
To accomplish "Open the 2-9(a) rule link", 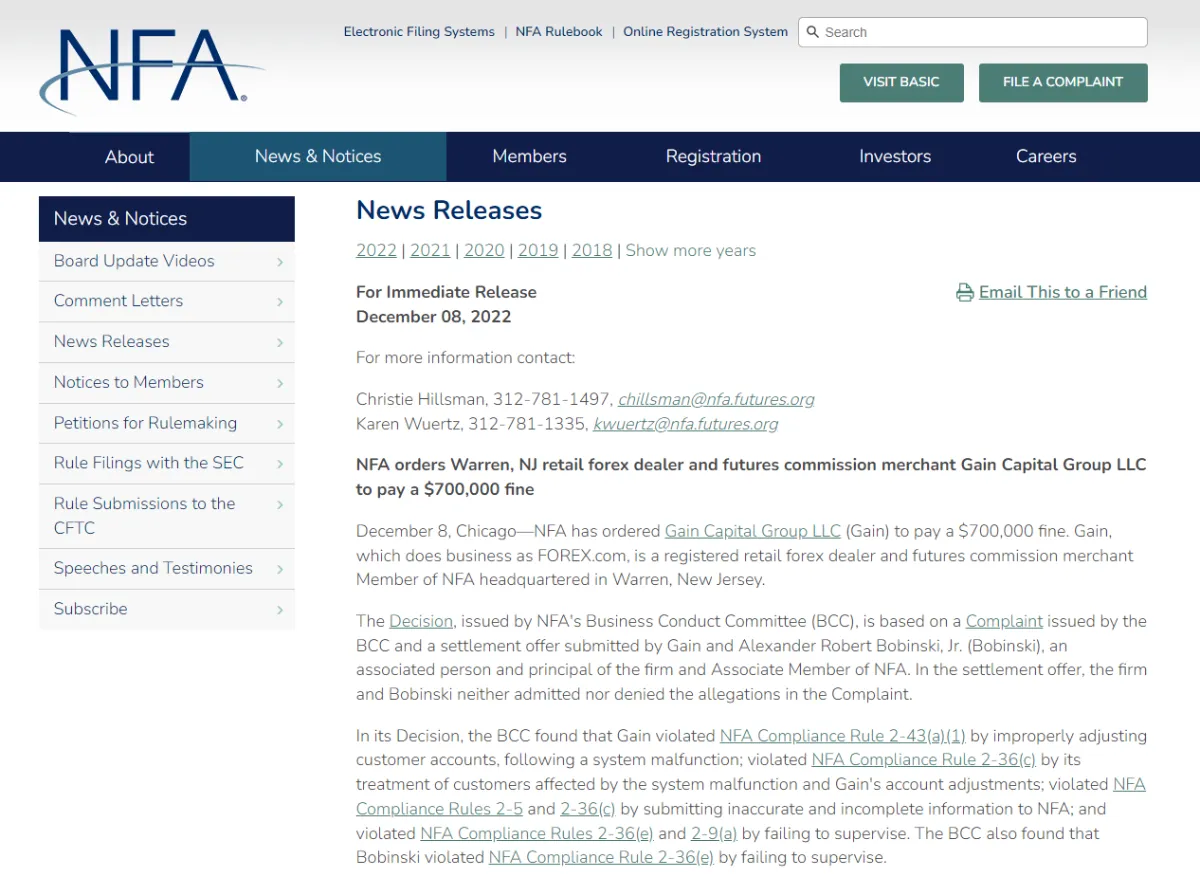I will coord(714,833).
